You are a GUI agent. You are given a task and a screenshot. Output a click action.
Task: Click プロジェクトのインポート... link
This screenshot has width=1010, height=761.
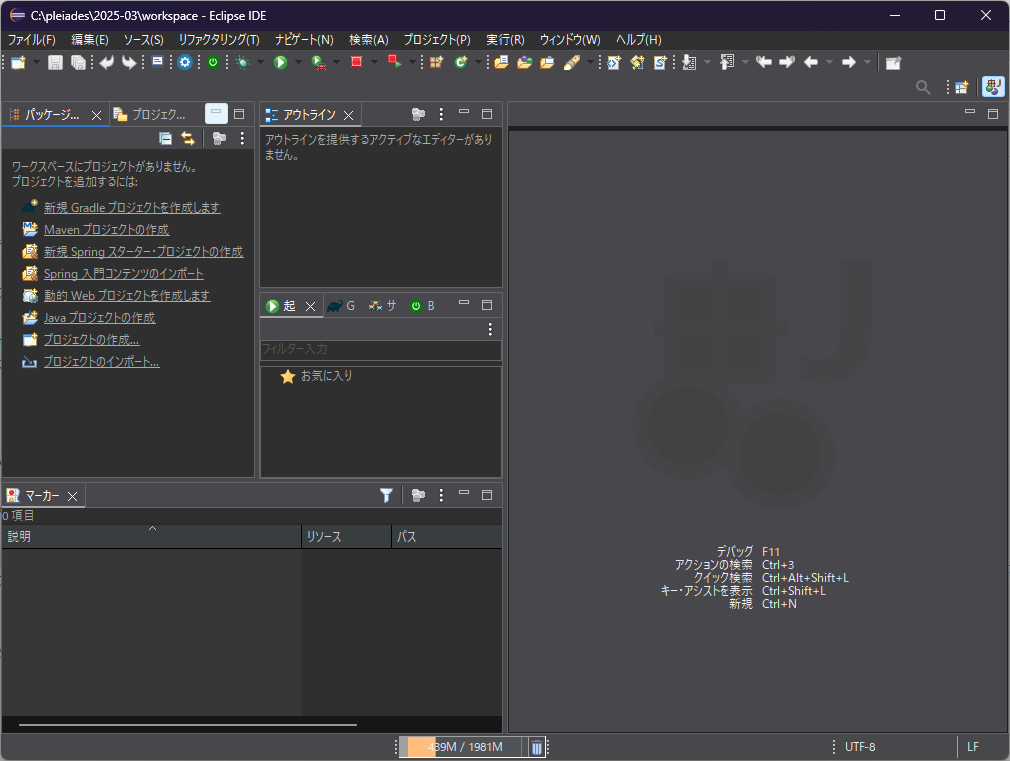coord(102,361)
